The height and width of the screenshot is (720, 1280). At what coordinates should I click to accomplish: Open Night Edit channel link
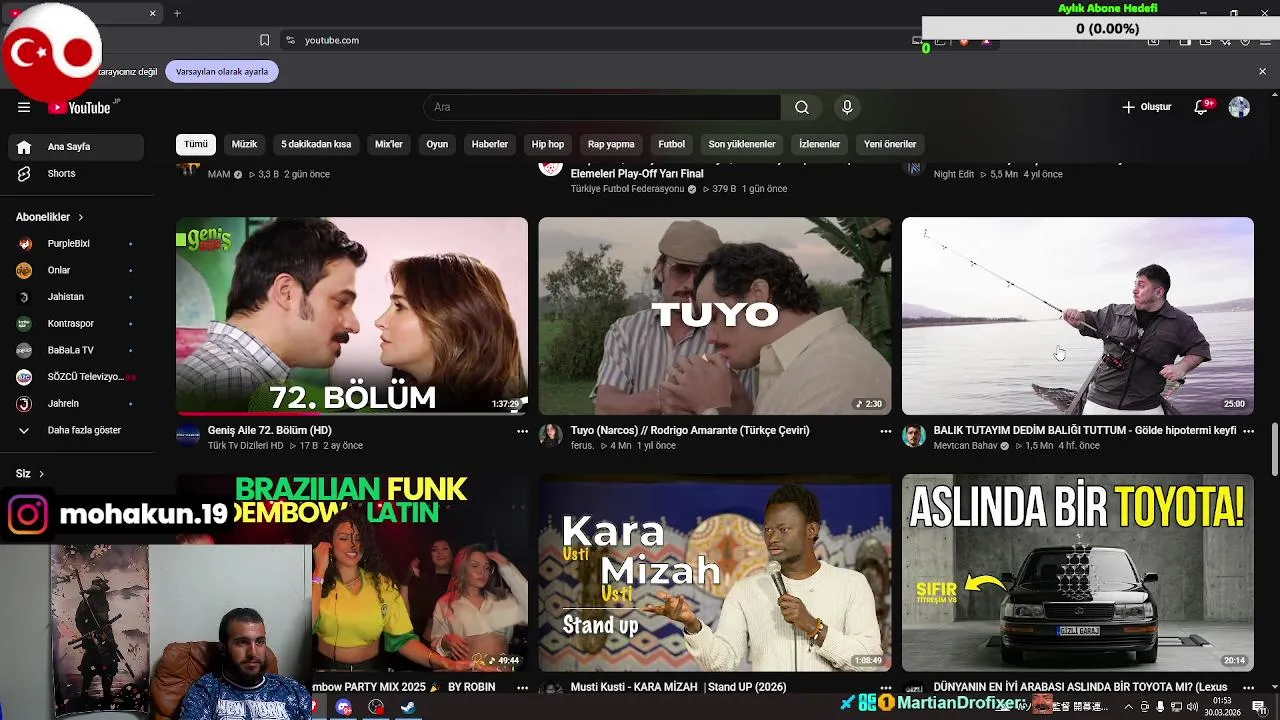pos(954,174)
